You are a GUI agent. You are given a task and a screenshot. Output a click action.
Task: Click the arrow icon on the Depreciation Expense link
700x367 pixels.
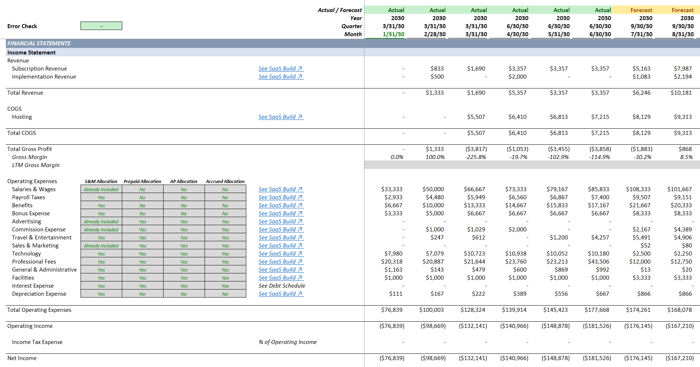(300, 294)
